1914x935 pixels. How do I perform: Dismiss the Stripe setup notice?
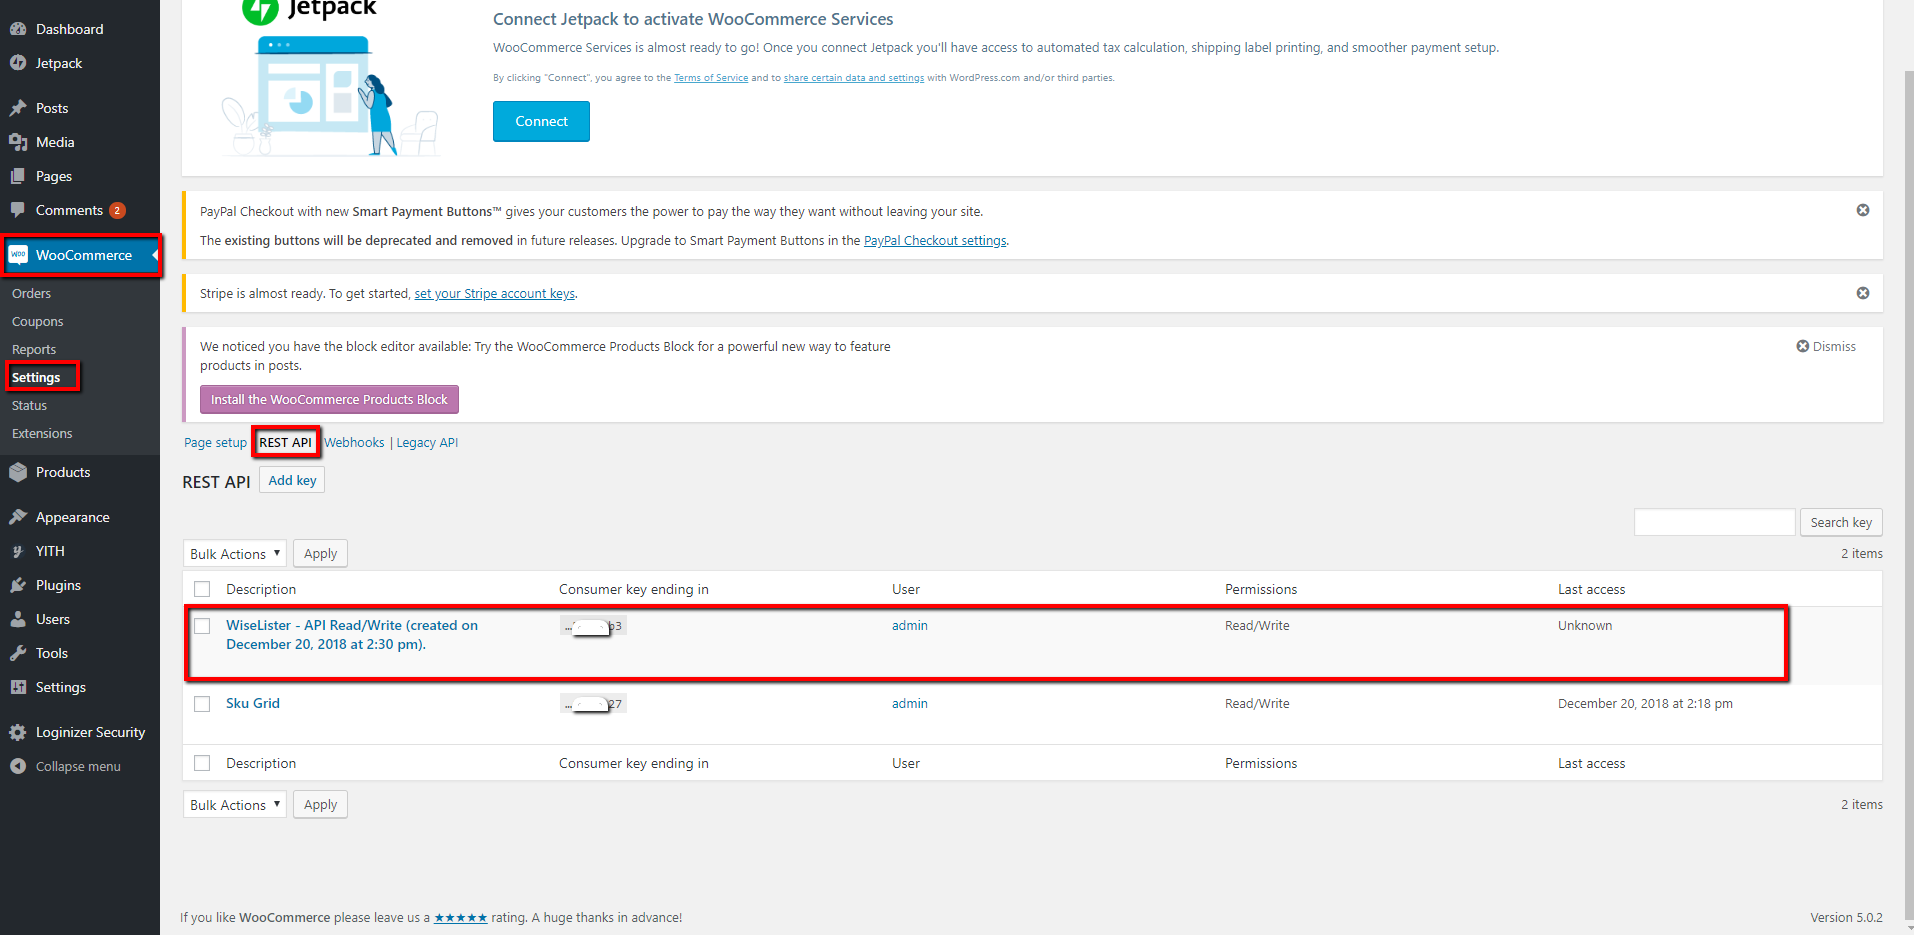point(1863,293)
